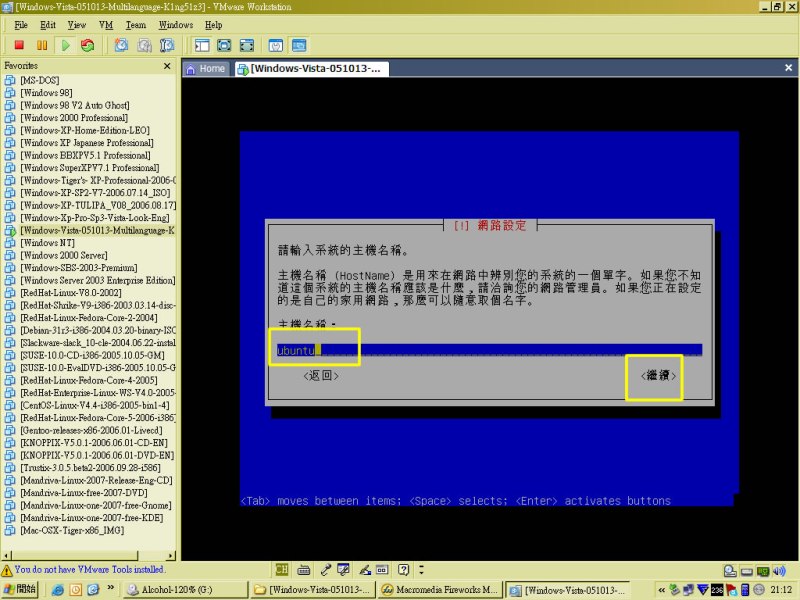Close the Favorites panel

coord(167,66)
